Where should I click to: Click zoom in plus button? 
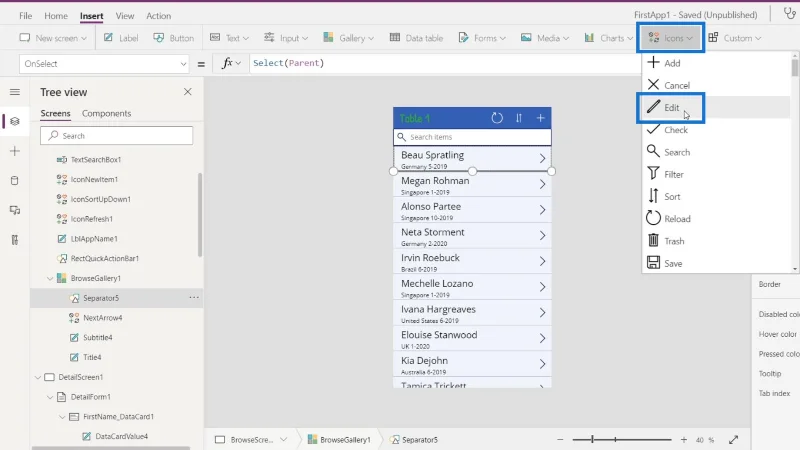684,439
